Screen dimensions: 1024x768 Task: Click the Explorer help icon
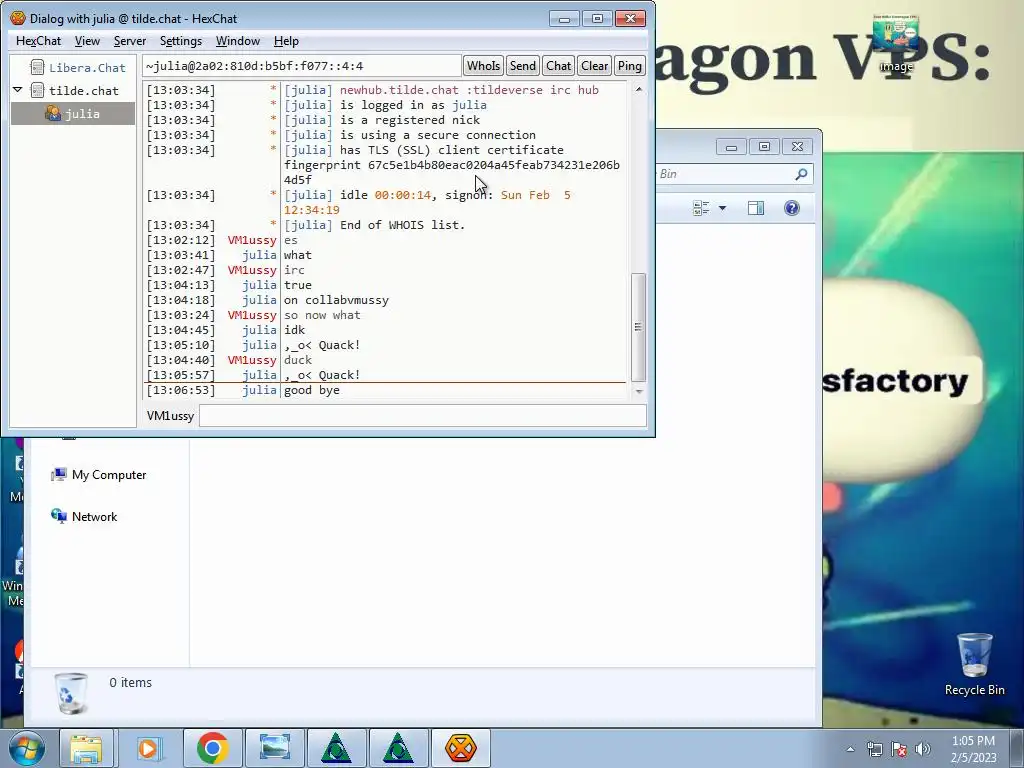[792, 208]
